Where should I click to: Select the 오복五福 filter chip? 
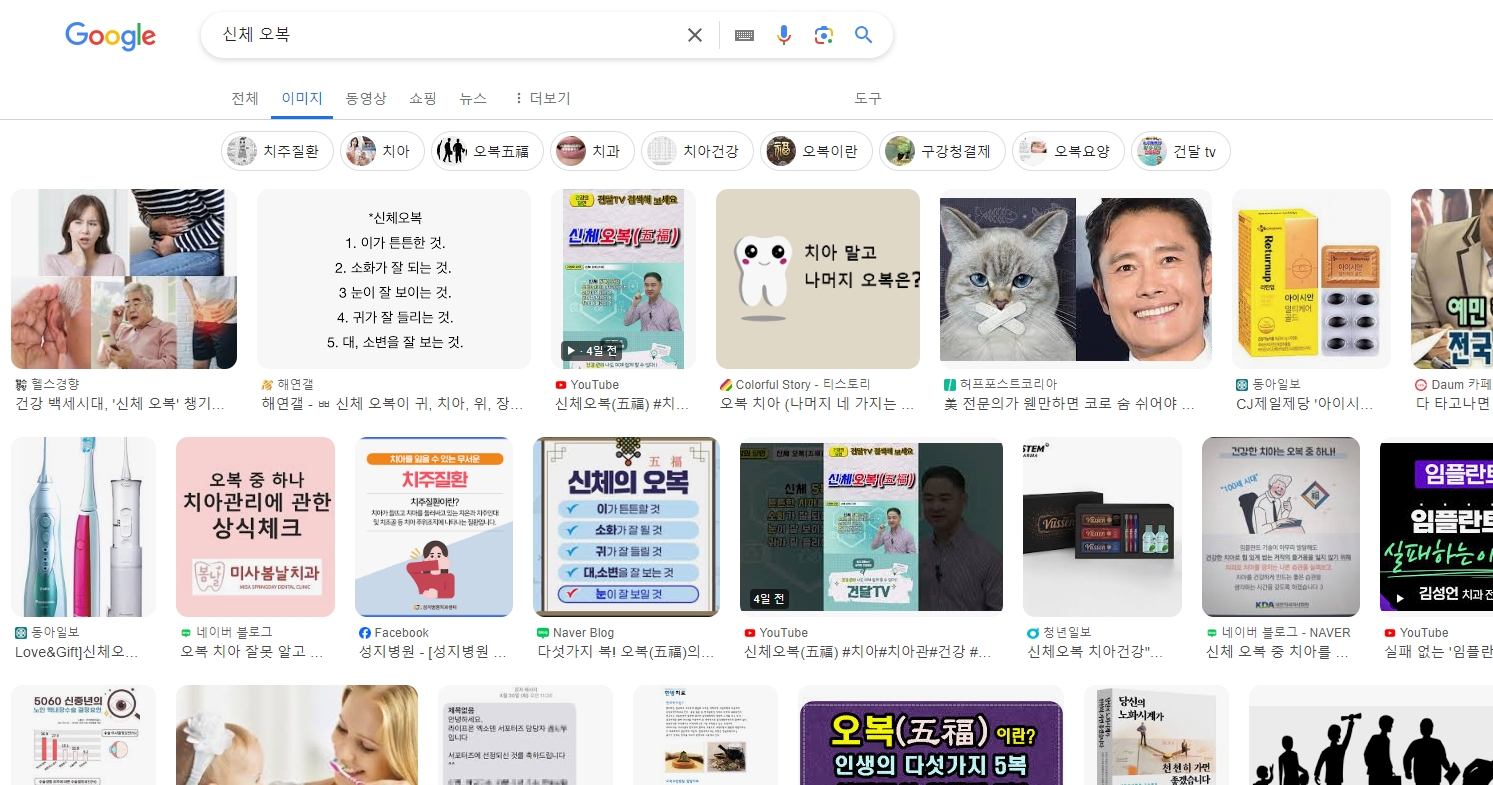(x=487, y=151)
